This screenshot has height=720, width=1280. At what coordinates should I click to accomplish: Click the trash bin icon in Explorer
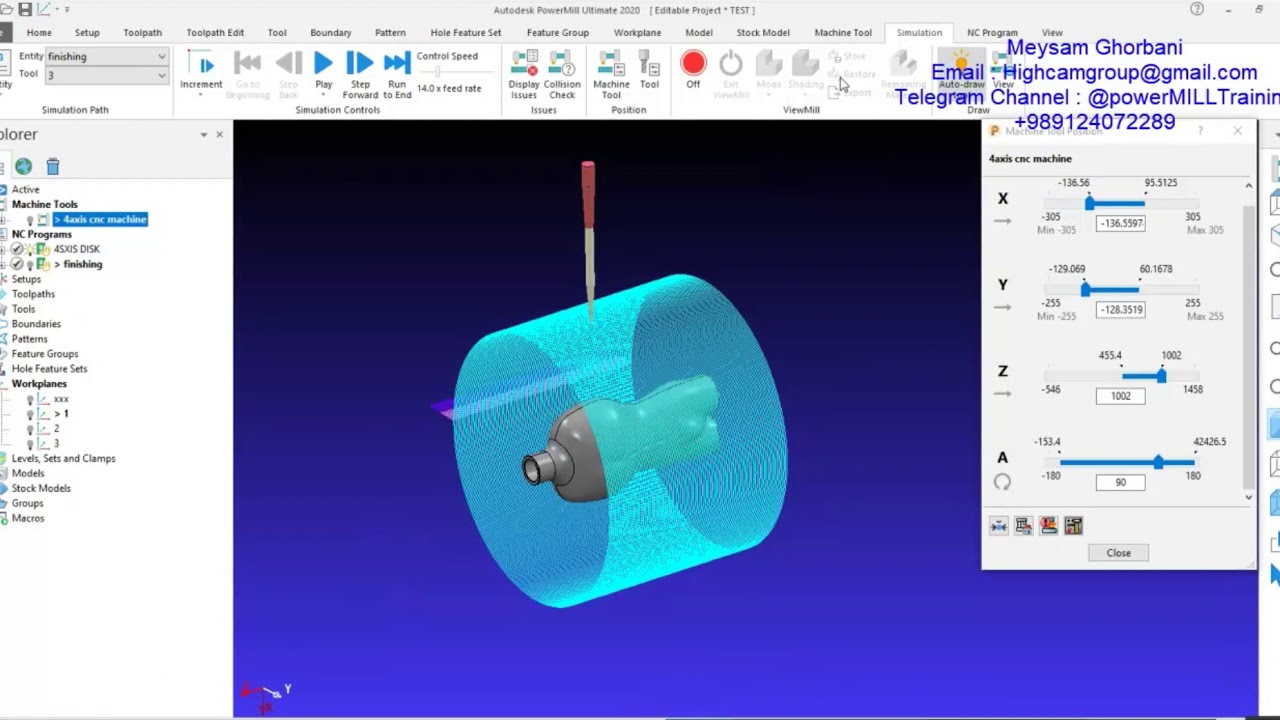click(53, 166)
